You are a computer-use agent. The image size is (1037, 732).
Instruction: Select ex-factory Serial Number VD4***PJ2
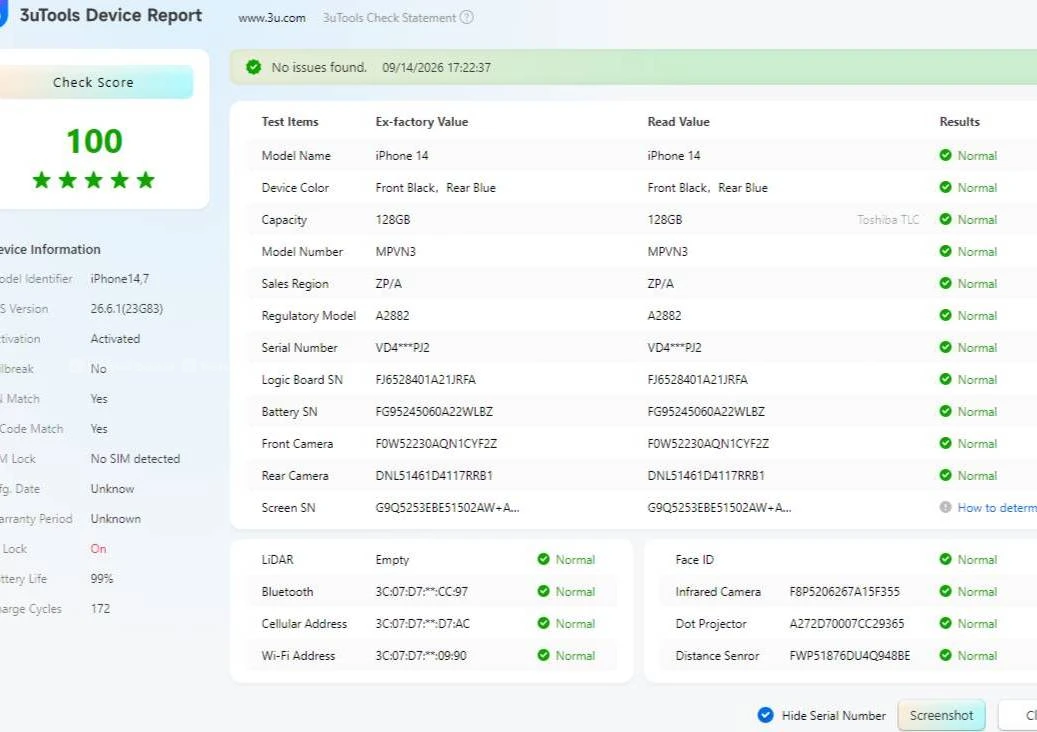click(402, 348)
